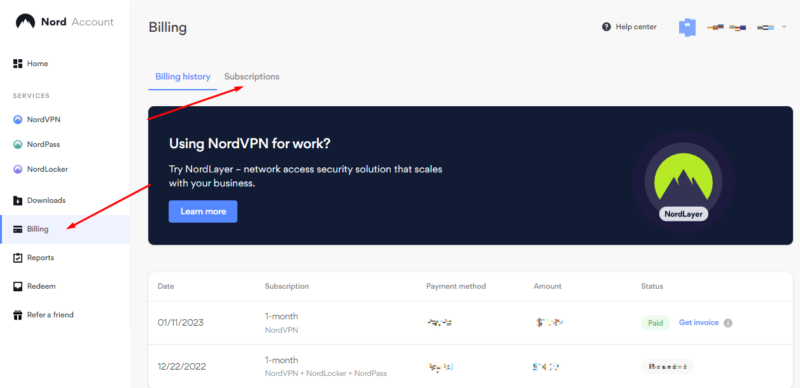
Task: Click the user avatar in header
Action: 687,27
